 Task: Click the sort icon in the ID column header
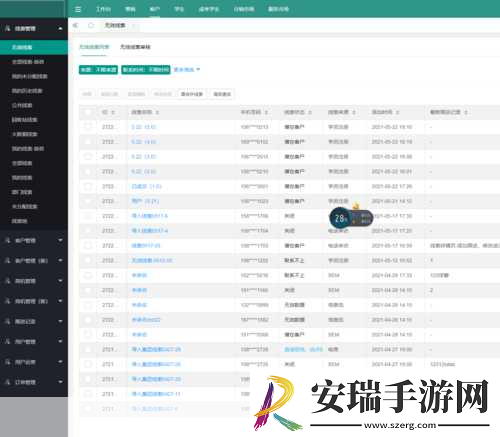[113, 112]
